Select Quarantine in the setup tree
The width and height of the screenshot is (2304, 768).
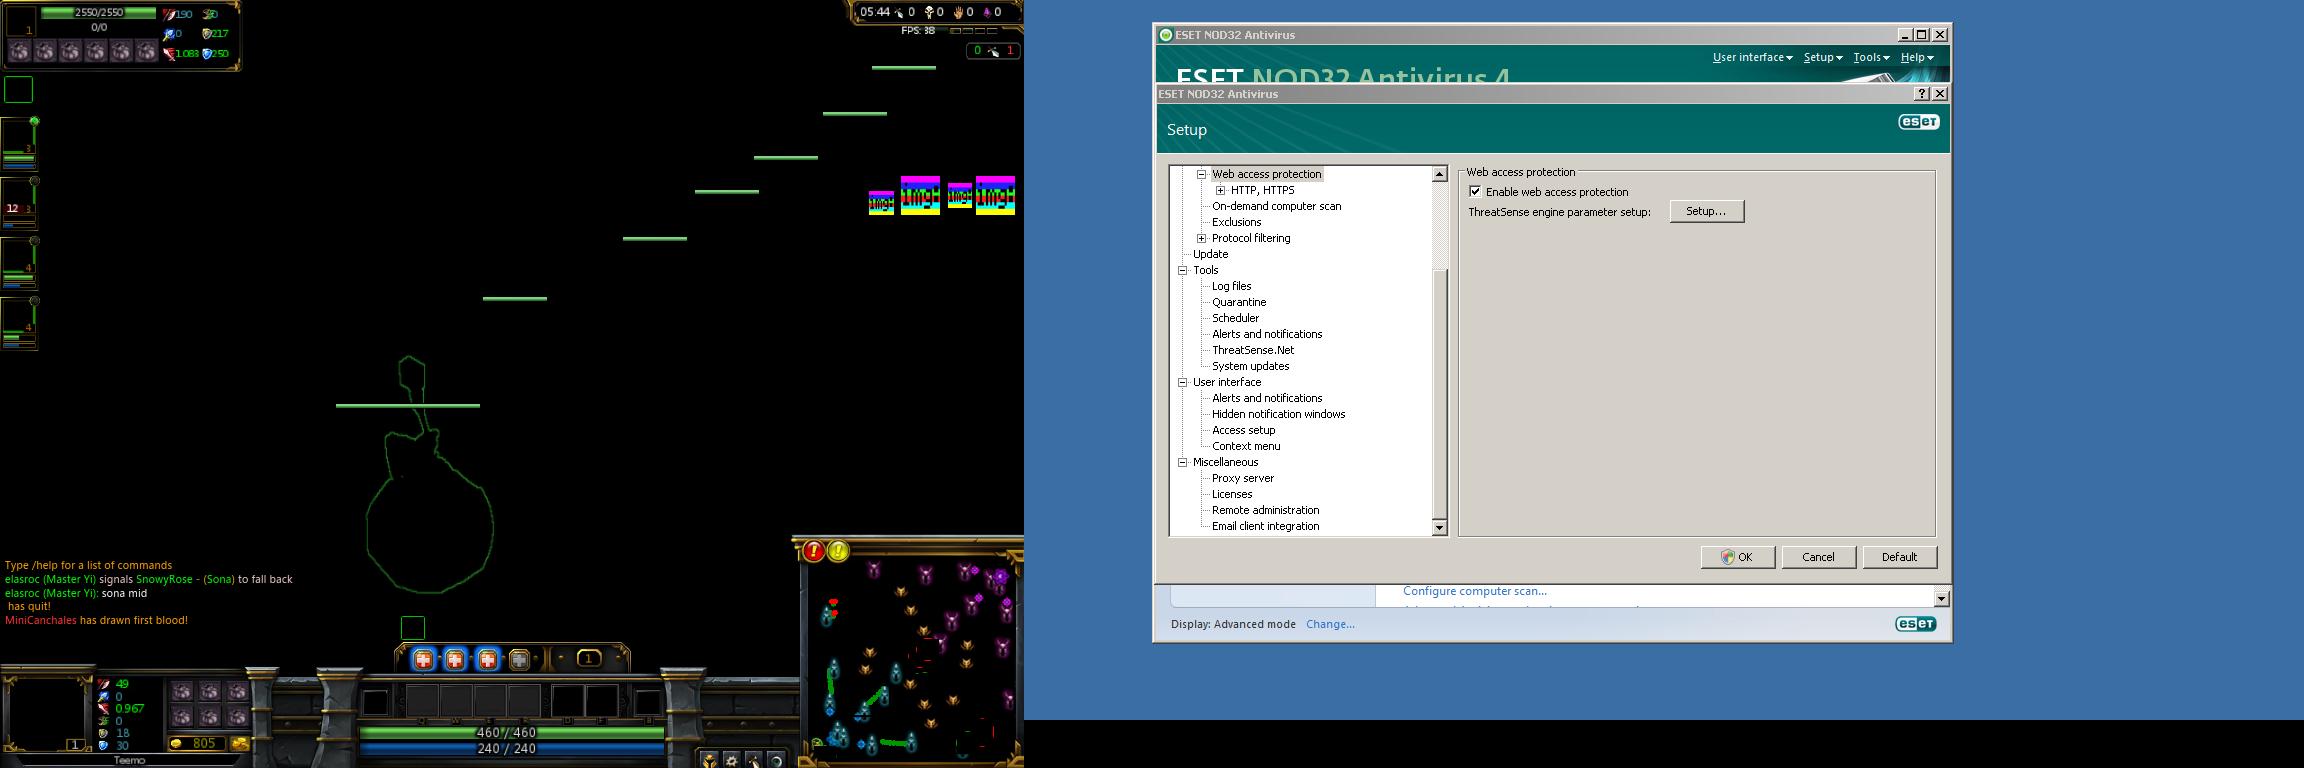pyautogui.click(x=1239, y=302)
